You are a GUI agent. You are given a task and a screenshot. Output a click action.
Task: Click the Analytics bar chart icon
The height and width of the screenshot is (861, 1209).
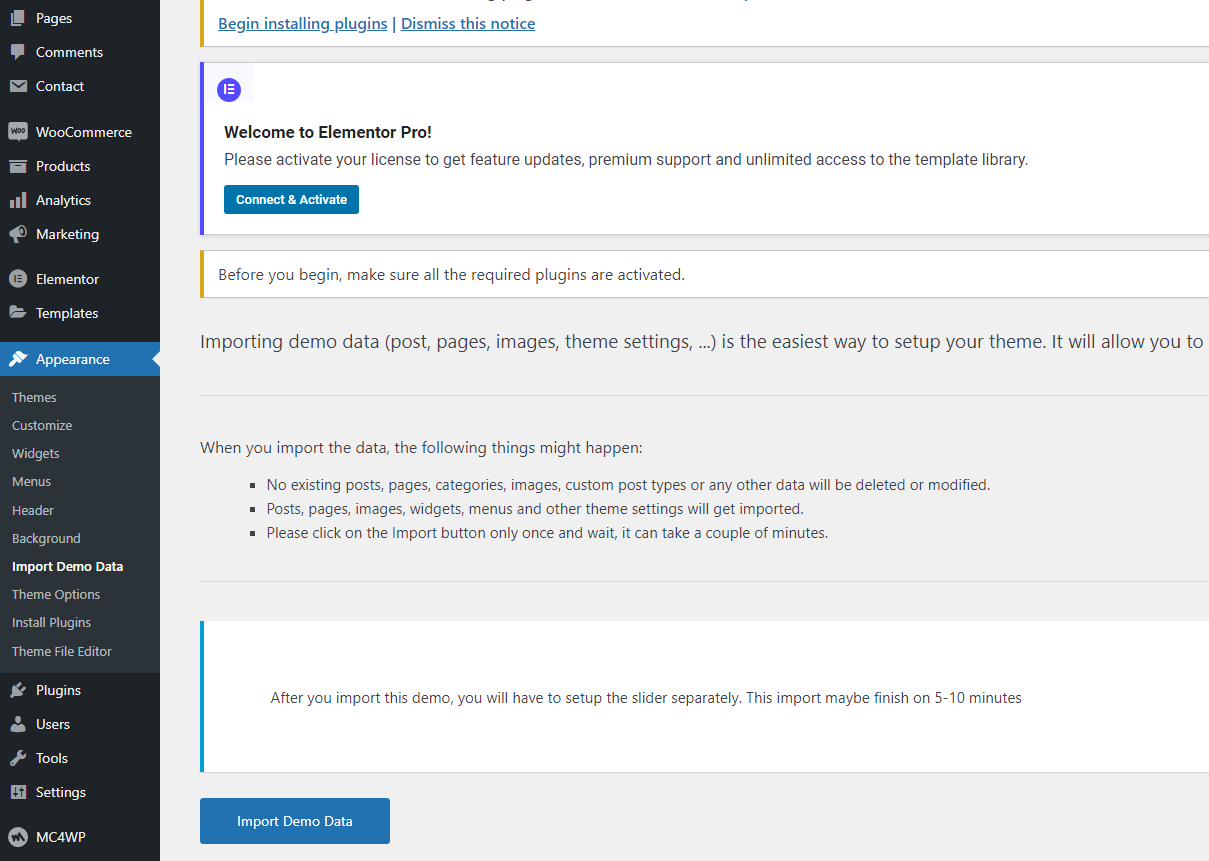click(x=18, y=200)
